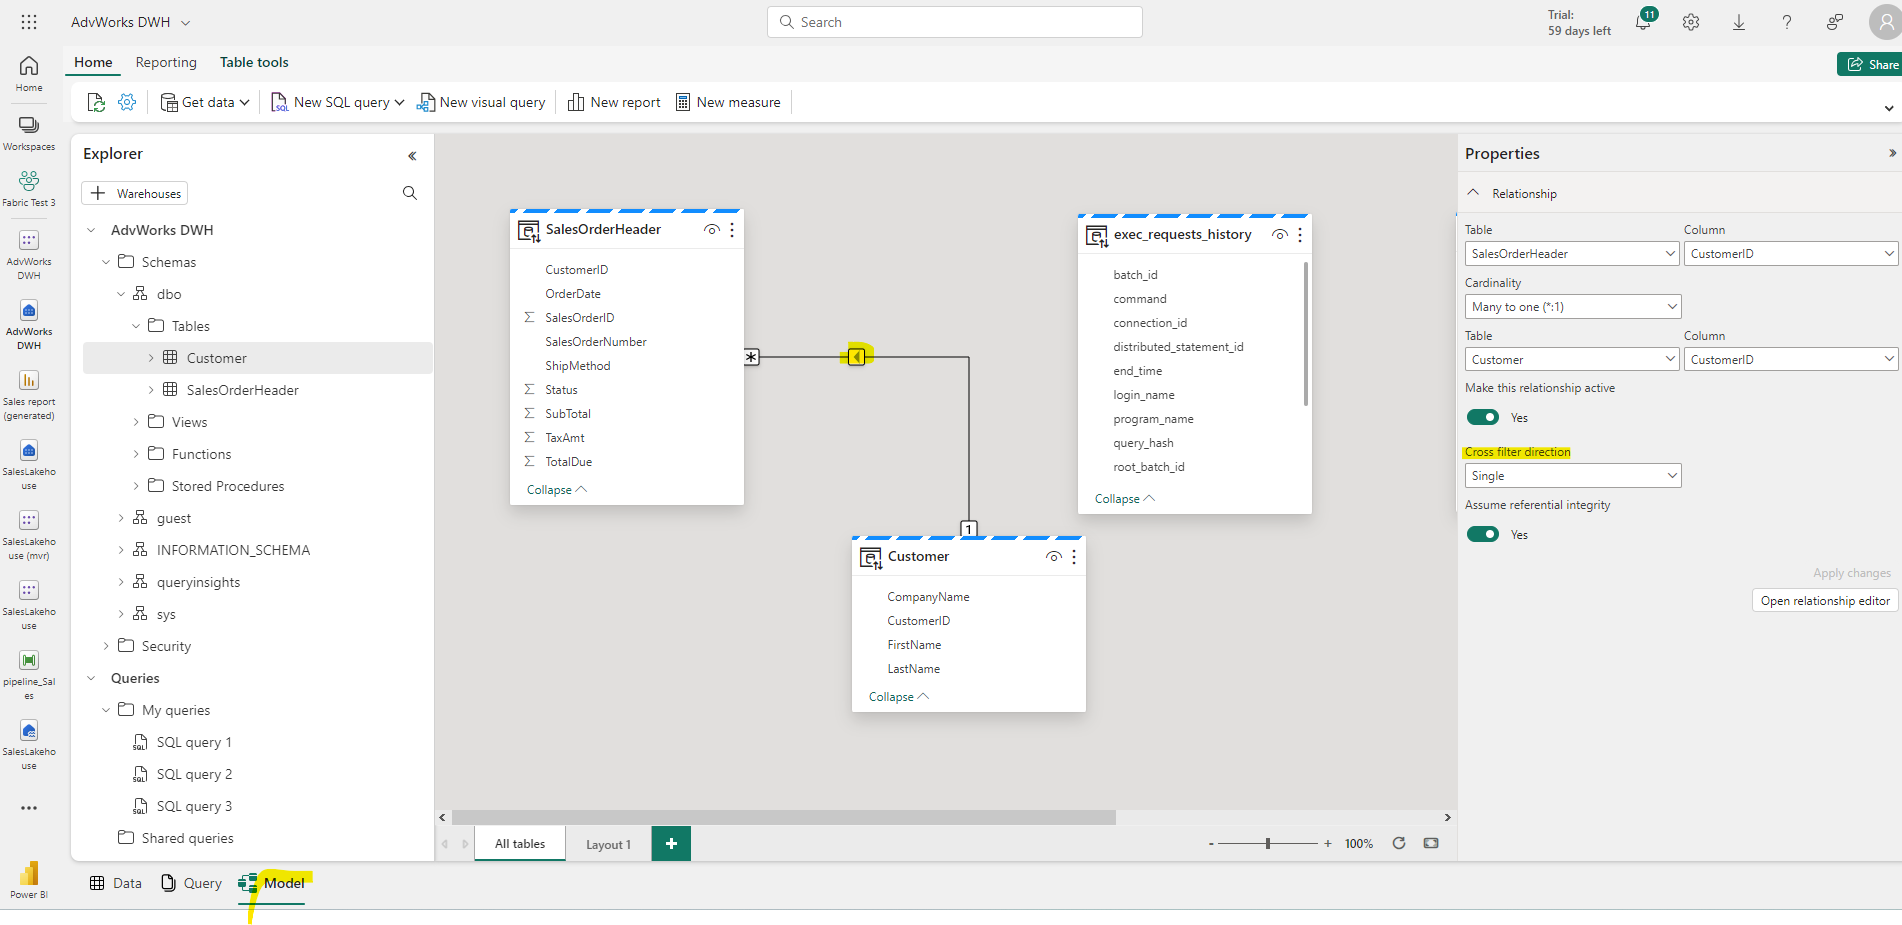Open Get data on the toolbar

[203, 101]
